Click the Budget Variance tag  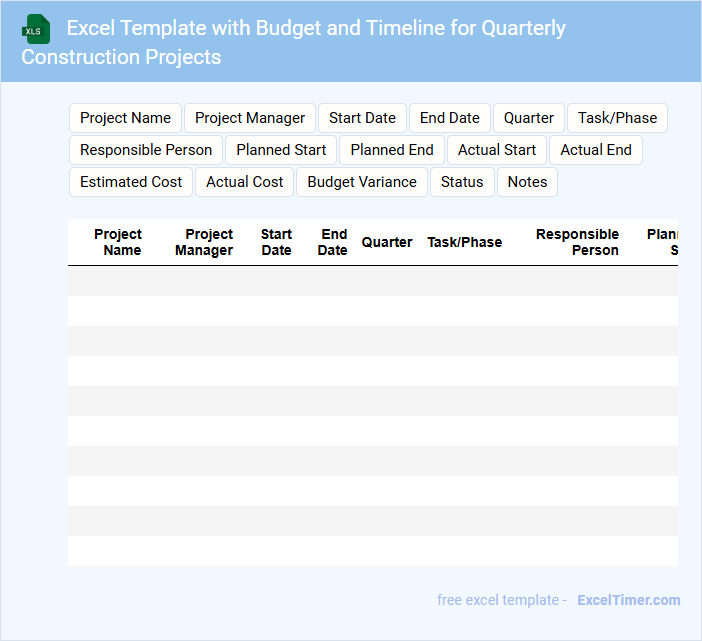362,182
